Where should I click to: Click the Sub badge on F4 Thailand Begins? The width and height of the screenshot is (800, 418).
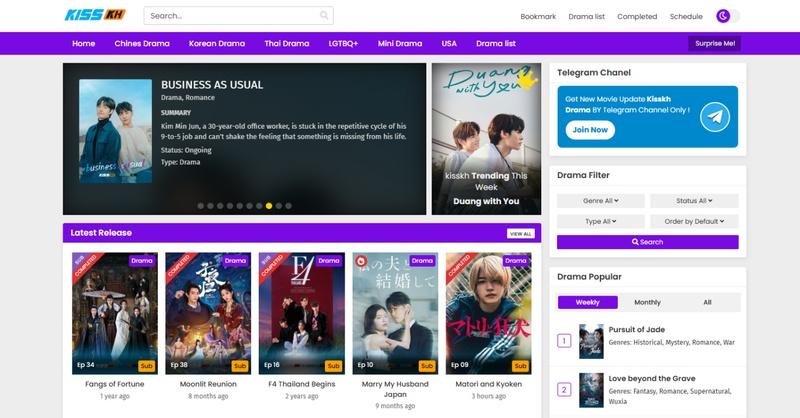tap(333, 366)
